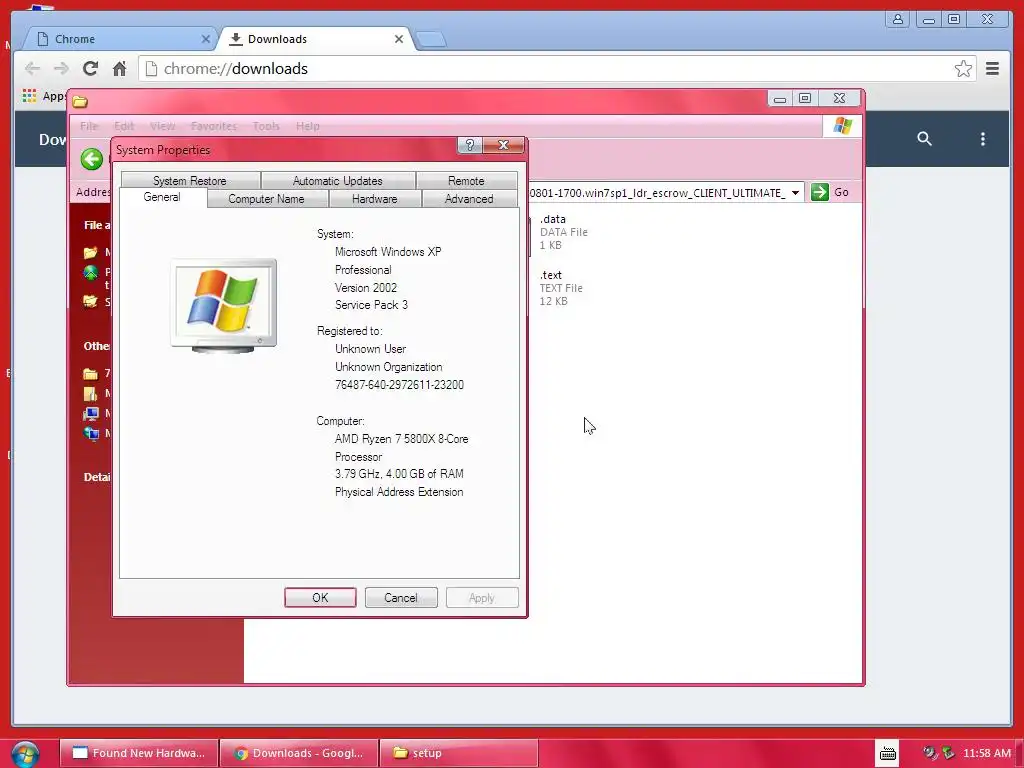1024x768 pixels.
Task: Open the Tools menu in Explorer
Action: (x=266, y=126)
